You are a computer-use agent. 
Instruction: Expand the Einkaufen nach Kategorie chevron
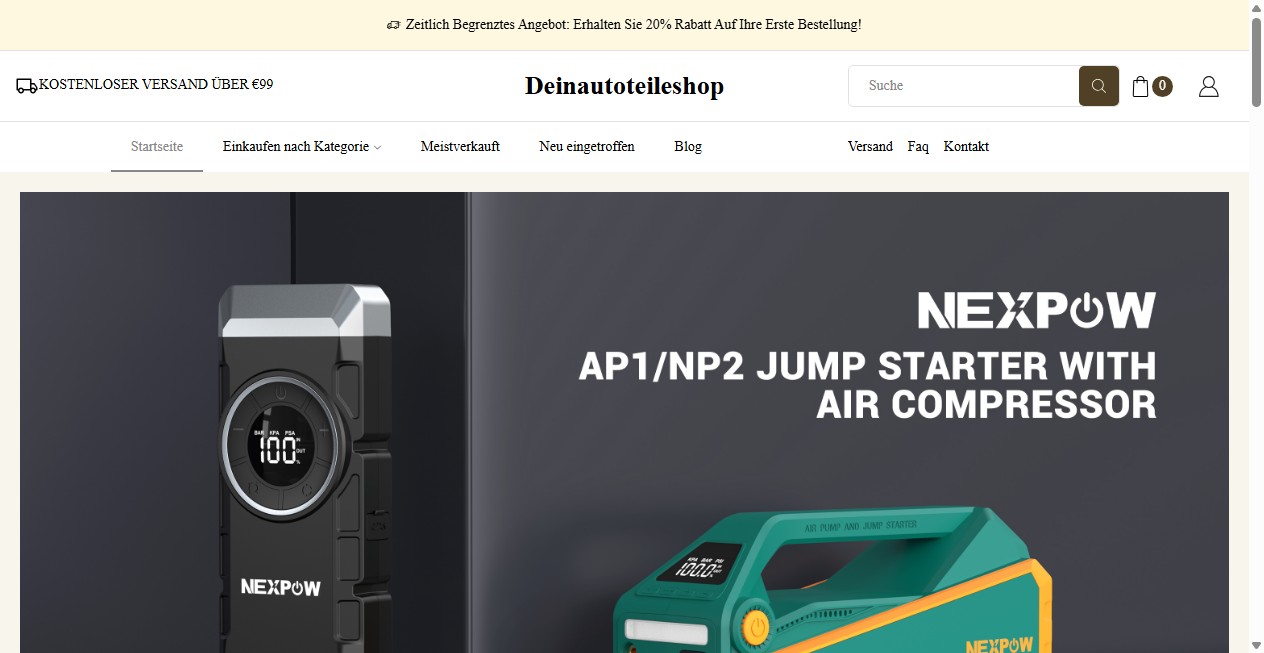click(x=378, y=147)
